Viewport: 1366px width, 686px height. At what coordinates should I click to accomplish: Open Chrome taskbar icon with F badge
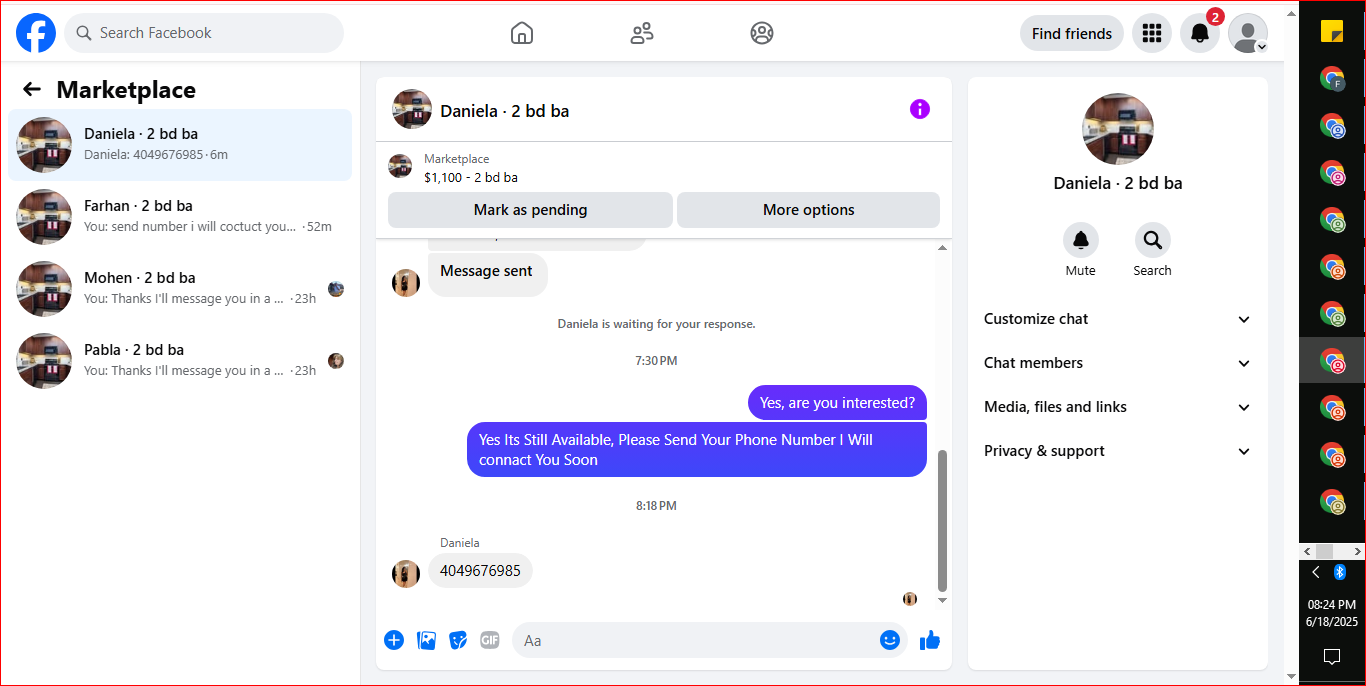pos(1332,78)
